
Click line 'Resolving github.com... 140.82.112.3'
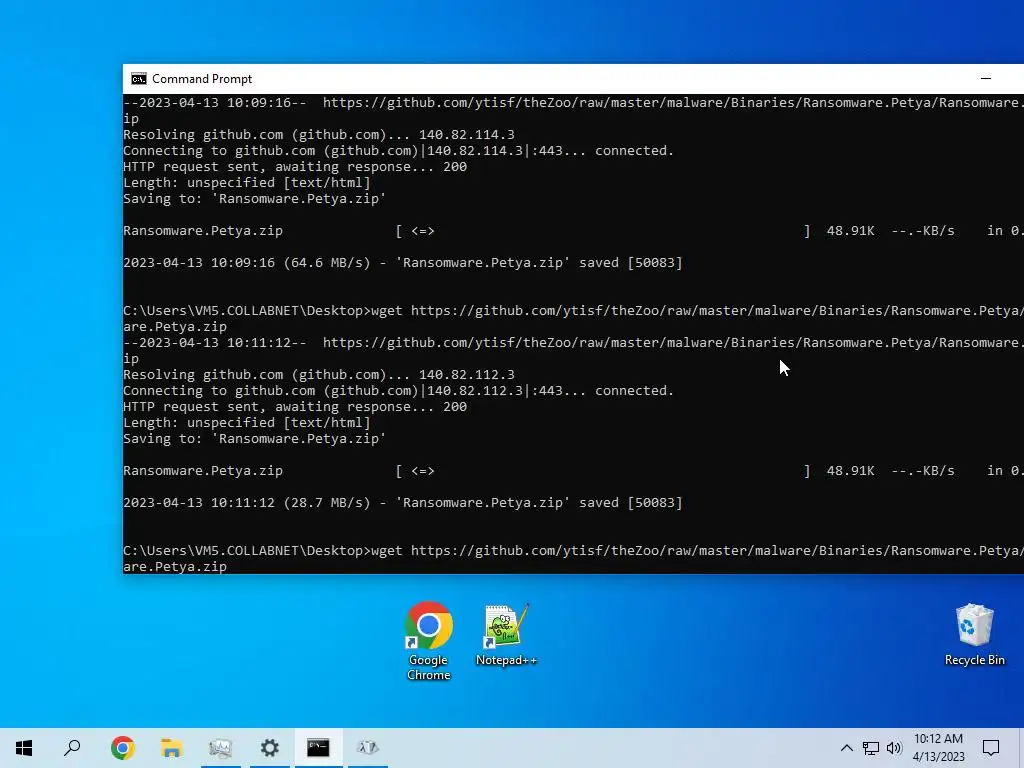[319, 375]
